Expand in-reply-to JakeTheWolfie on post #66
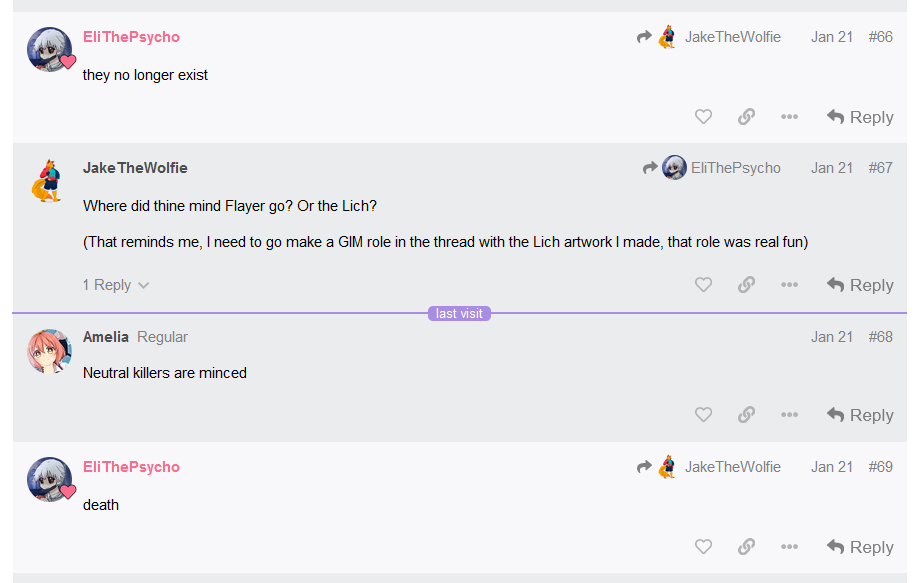 (x=709, y=37)
